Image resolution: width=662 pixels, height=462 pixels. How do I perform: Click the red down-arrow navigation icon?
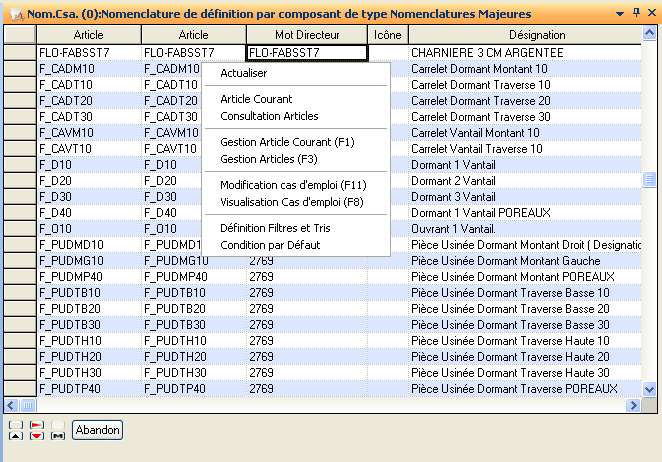tap(37, 436)
